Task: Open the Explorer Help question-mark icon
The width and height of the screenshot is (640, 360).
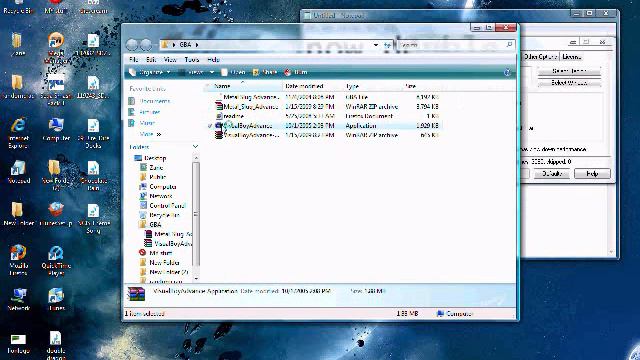Action: coord(507,72)
